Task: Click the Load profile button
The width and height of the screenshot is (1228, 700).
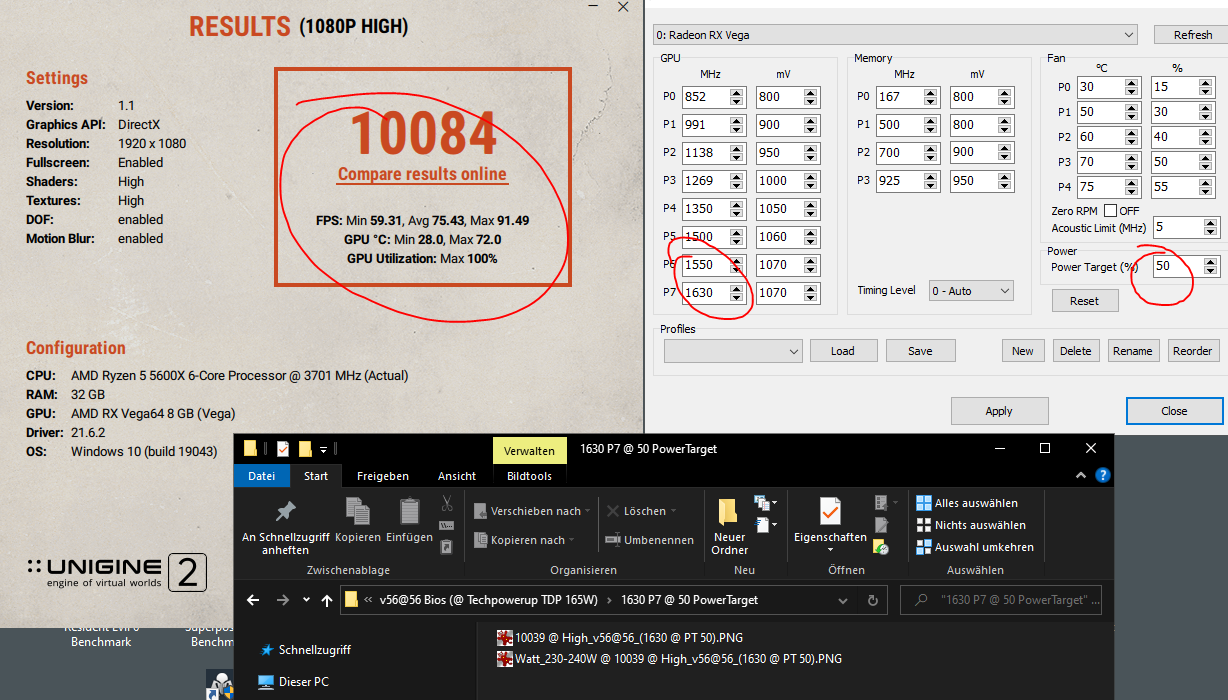Action: (842, 351)
